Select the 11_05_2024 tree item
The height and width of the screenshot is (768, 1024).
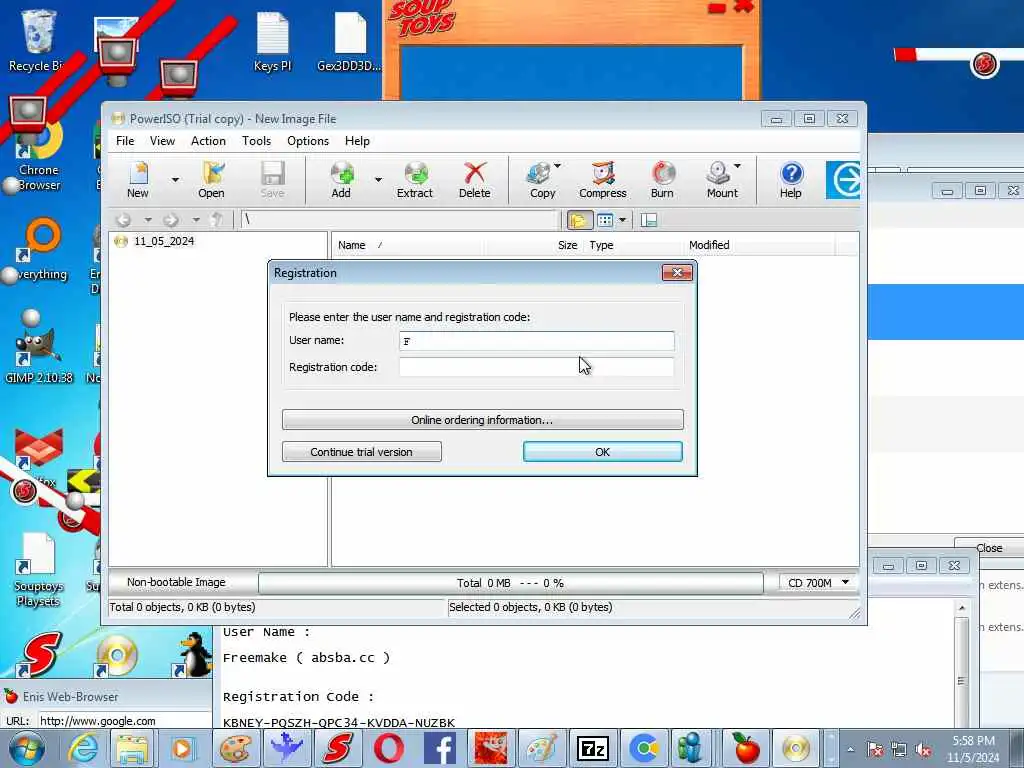tap(164, 241)
